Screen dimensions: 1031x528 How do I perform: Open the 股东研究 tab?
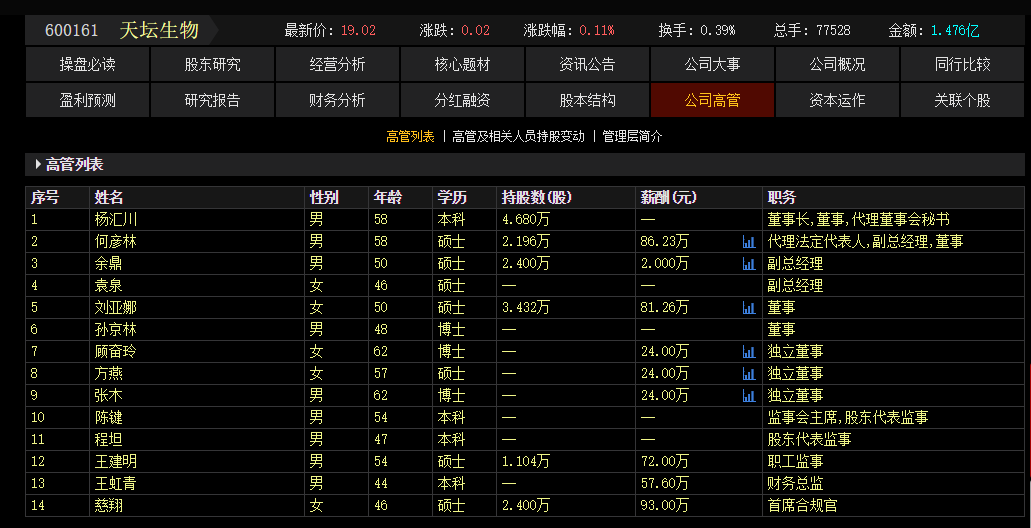(212, 64)
